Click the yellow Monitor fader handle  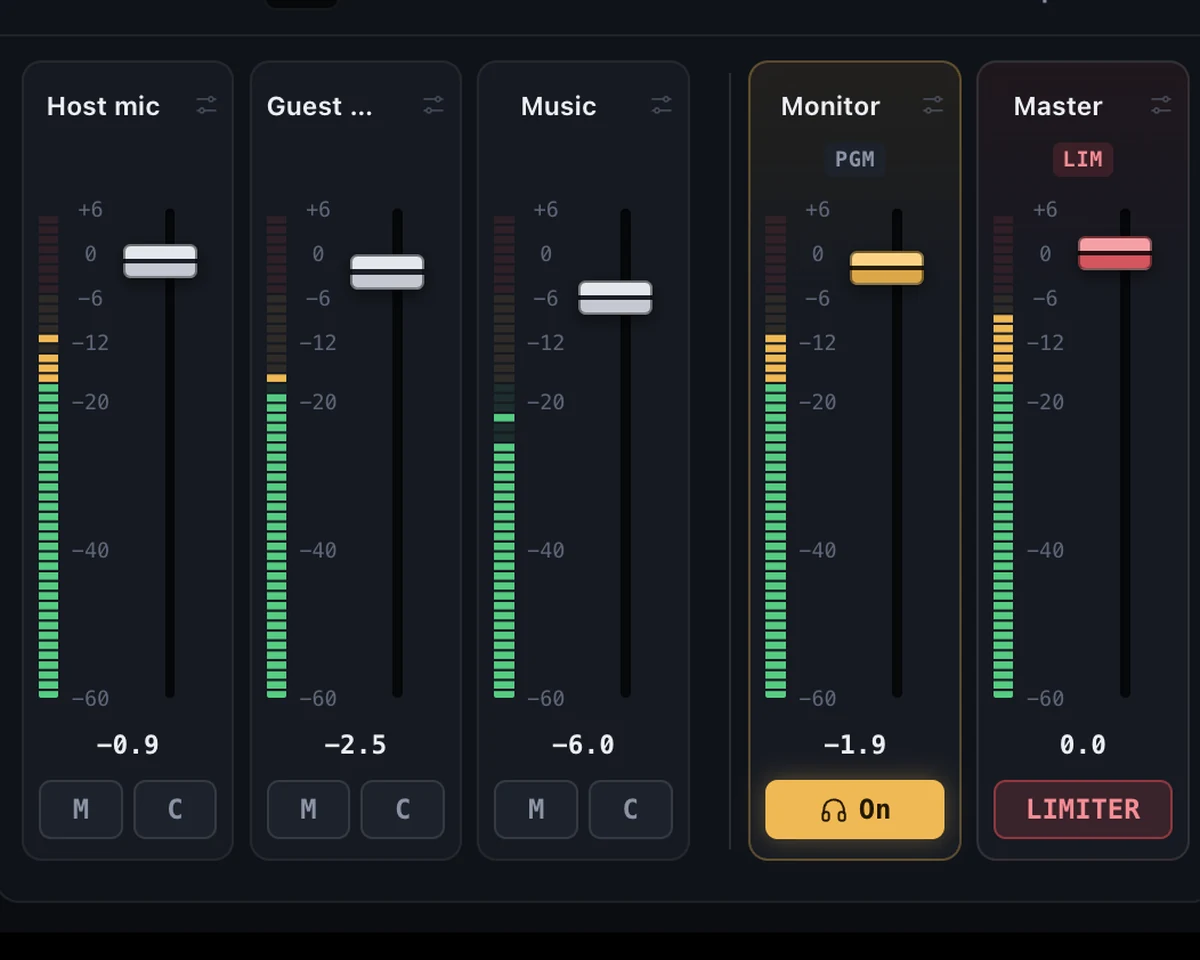click(887, 268)
